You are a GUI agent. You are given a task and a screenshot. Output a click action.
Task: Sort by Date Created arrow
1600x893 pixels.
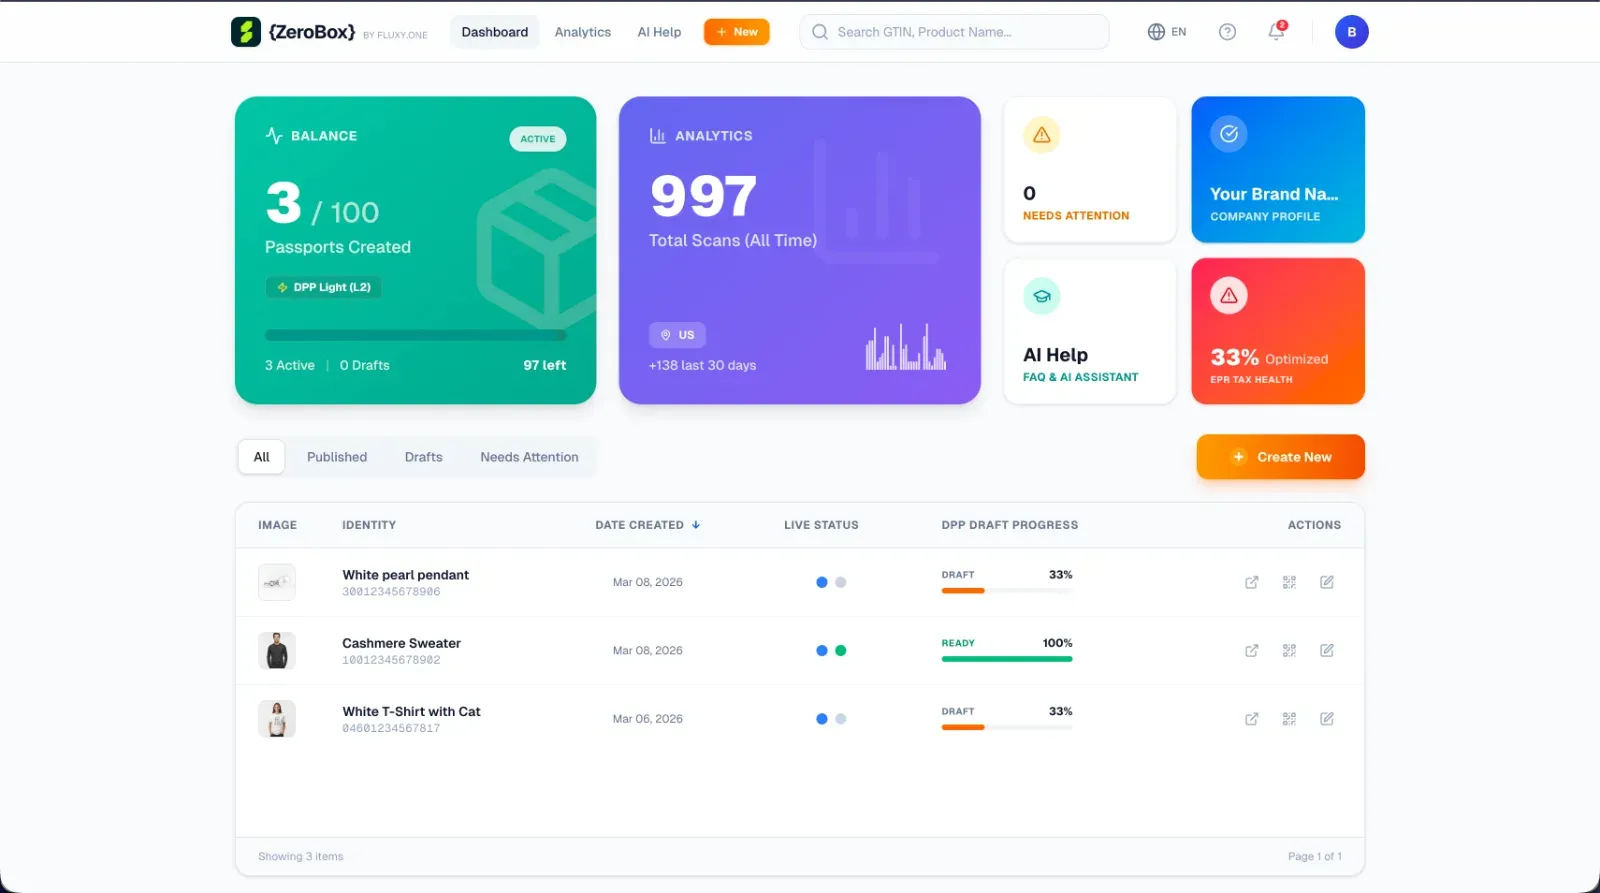tap(696, 525)
